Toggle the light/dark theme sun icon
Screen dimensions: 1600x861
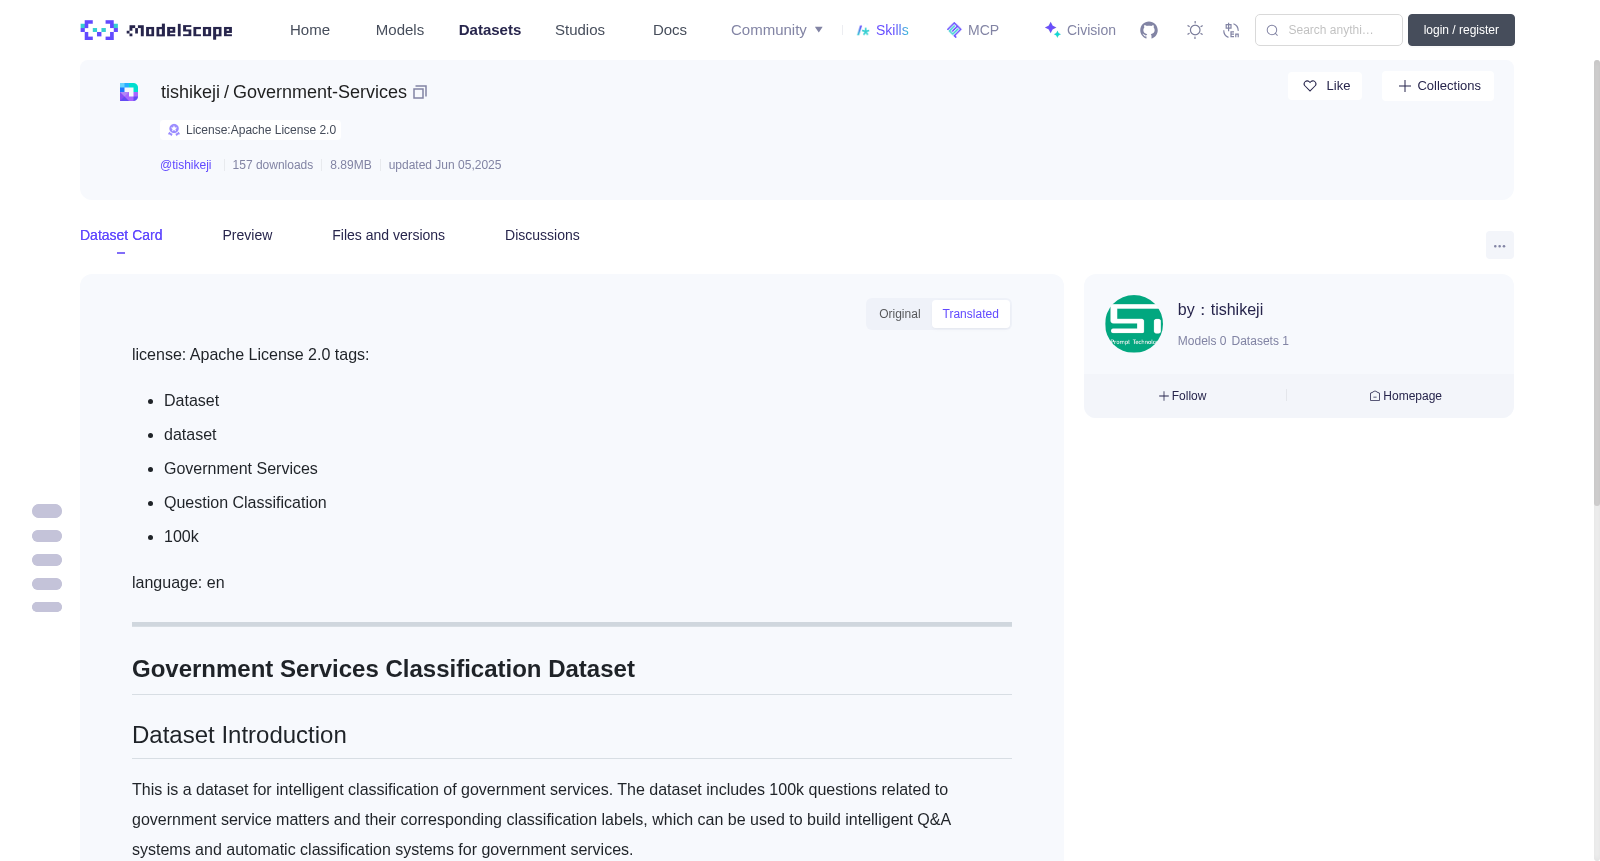point(1195,30)
